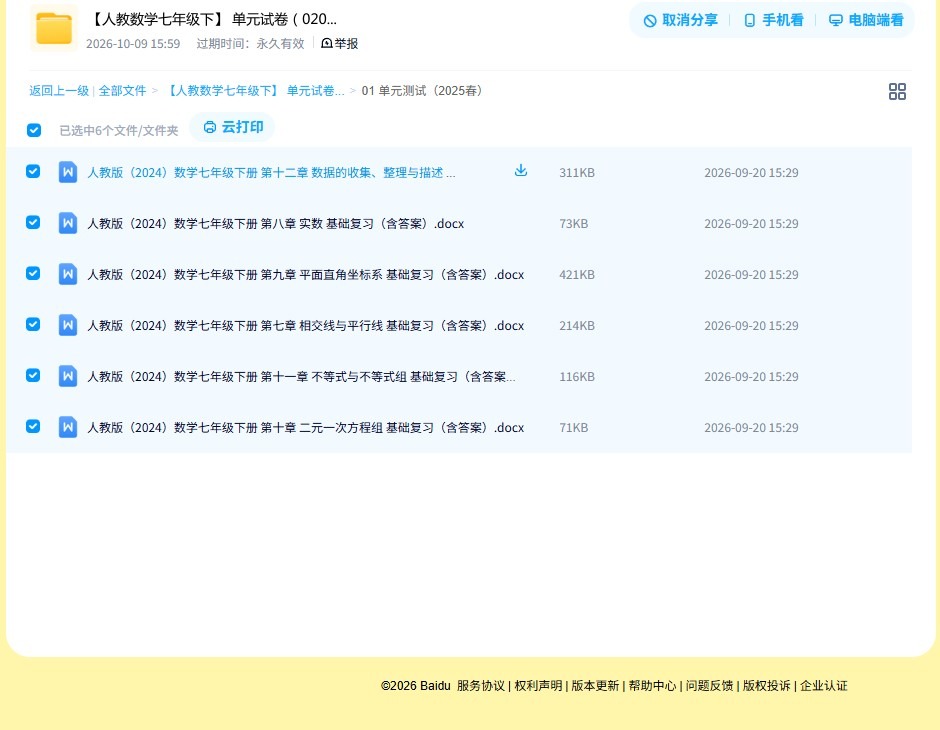The height and width of the screenshot is (730, 940).
Task: Click Word icon of 第八章 实数 file
Action: (x=68, y=223)
